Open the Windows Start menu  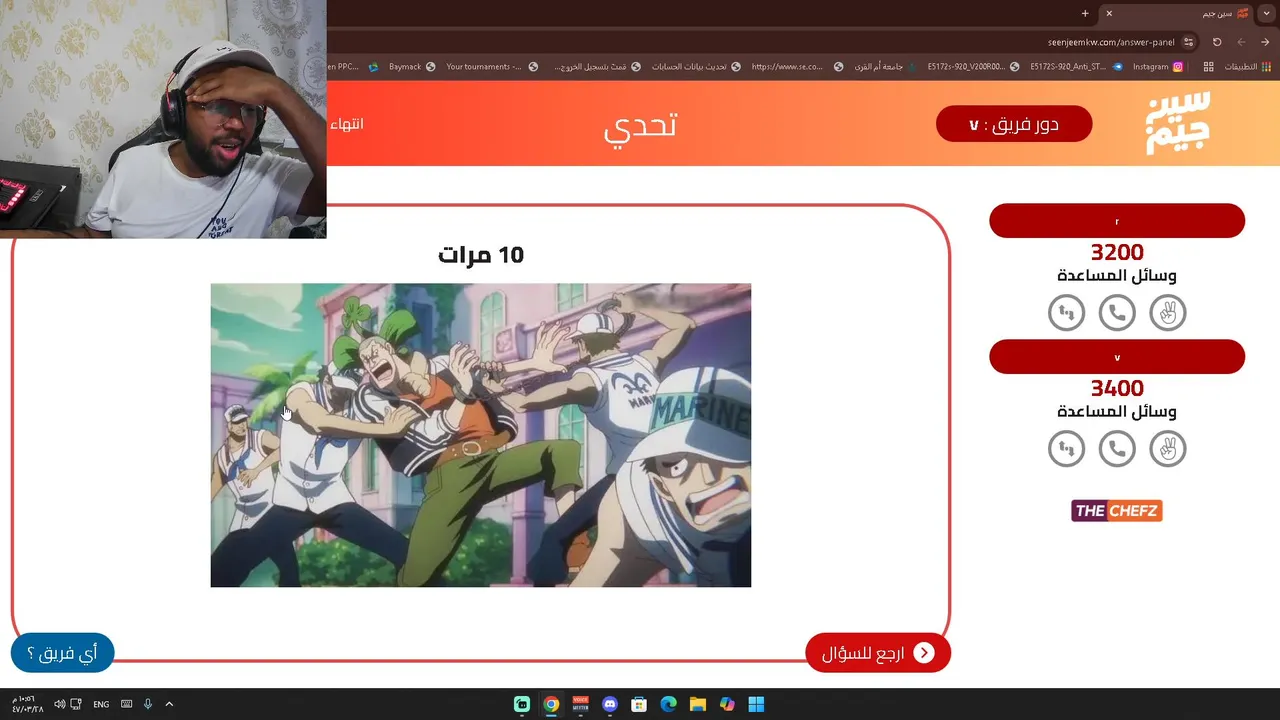point(757,704)
